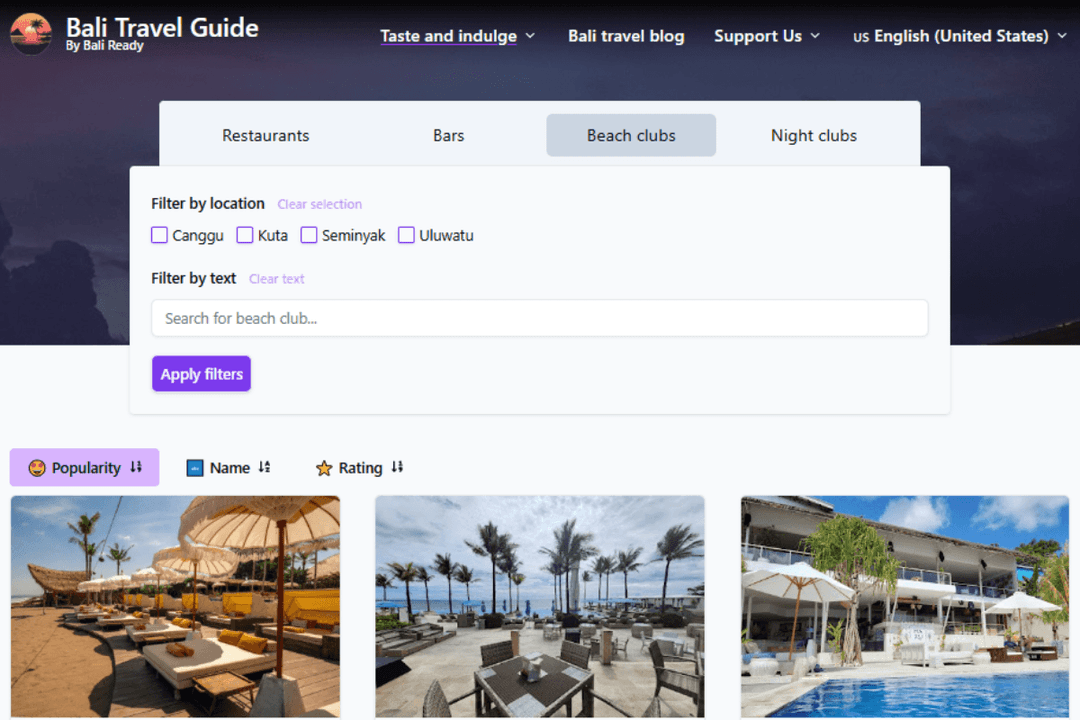Image resolution: width=1080 pixels, height=720 pixels.
Task: Click the blue Name sort icon
Action: [194, 467]
